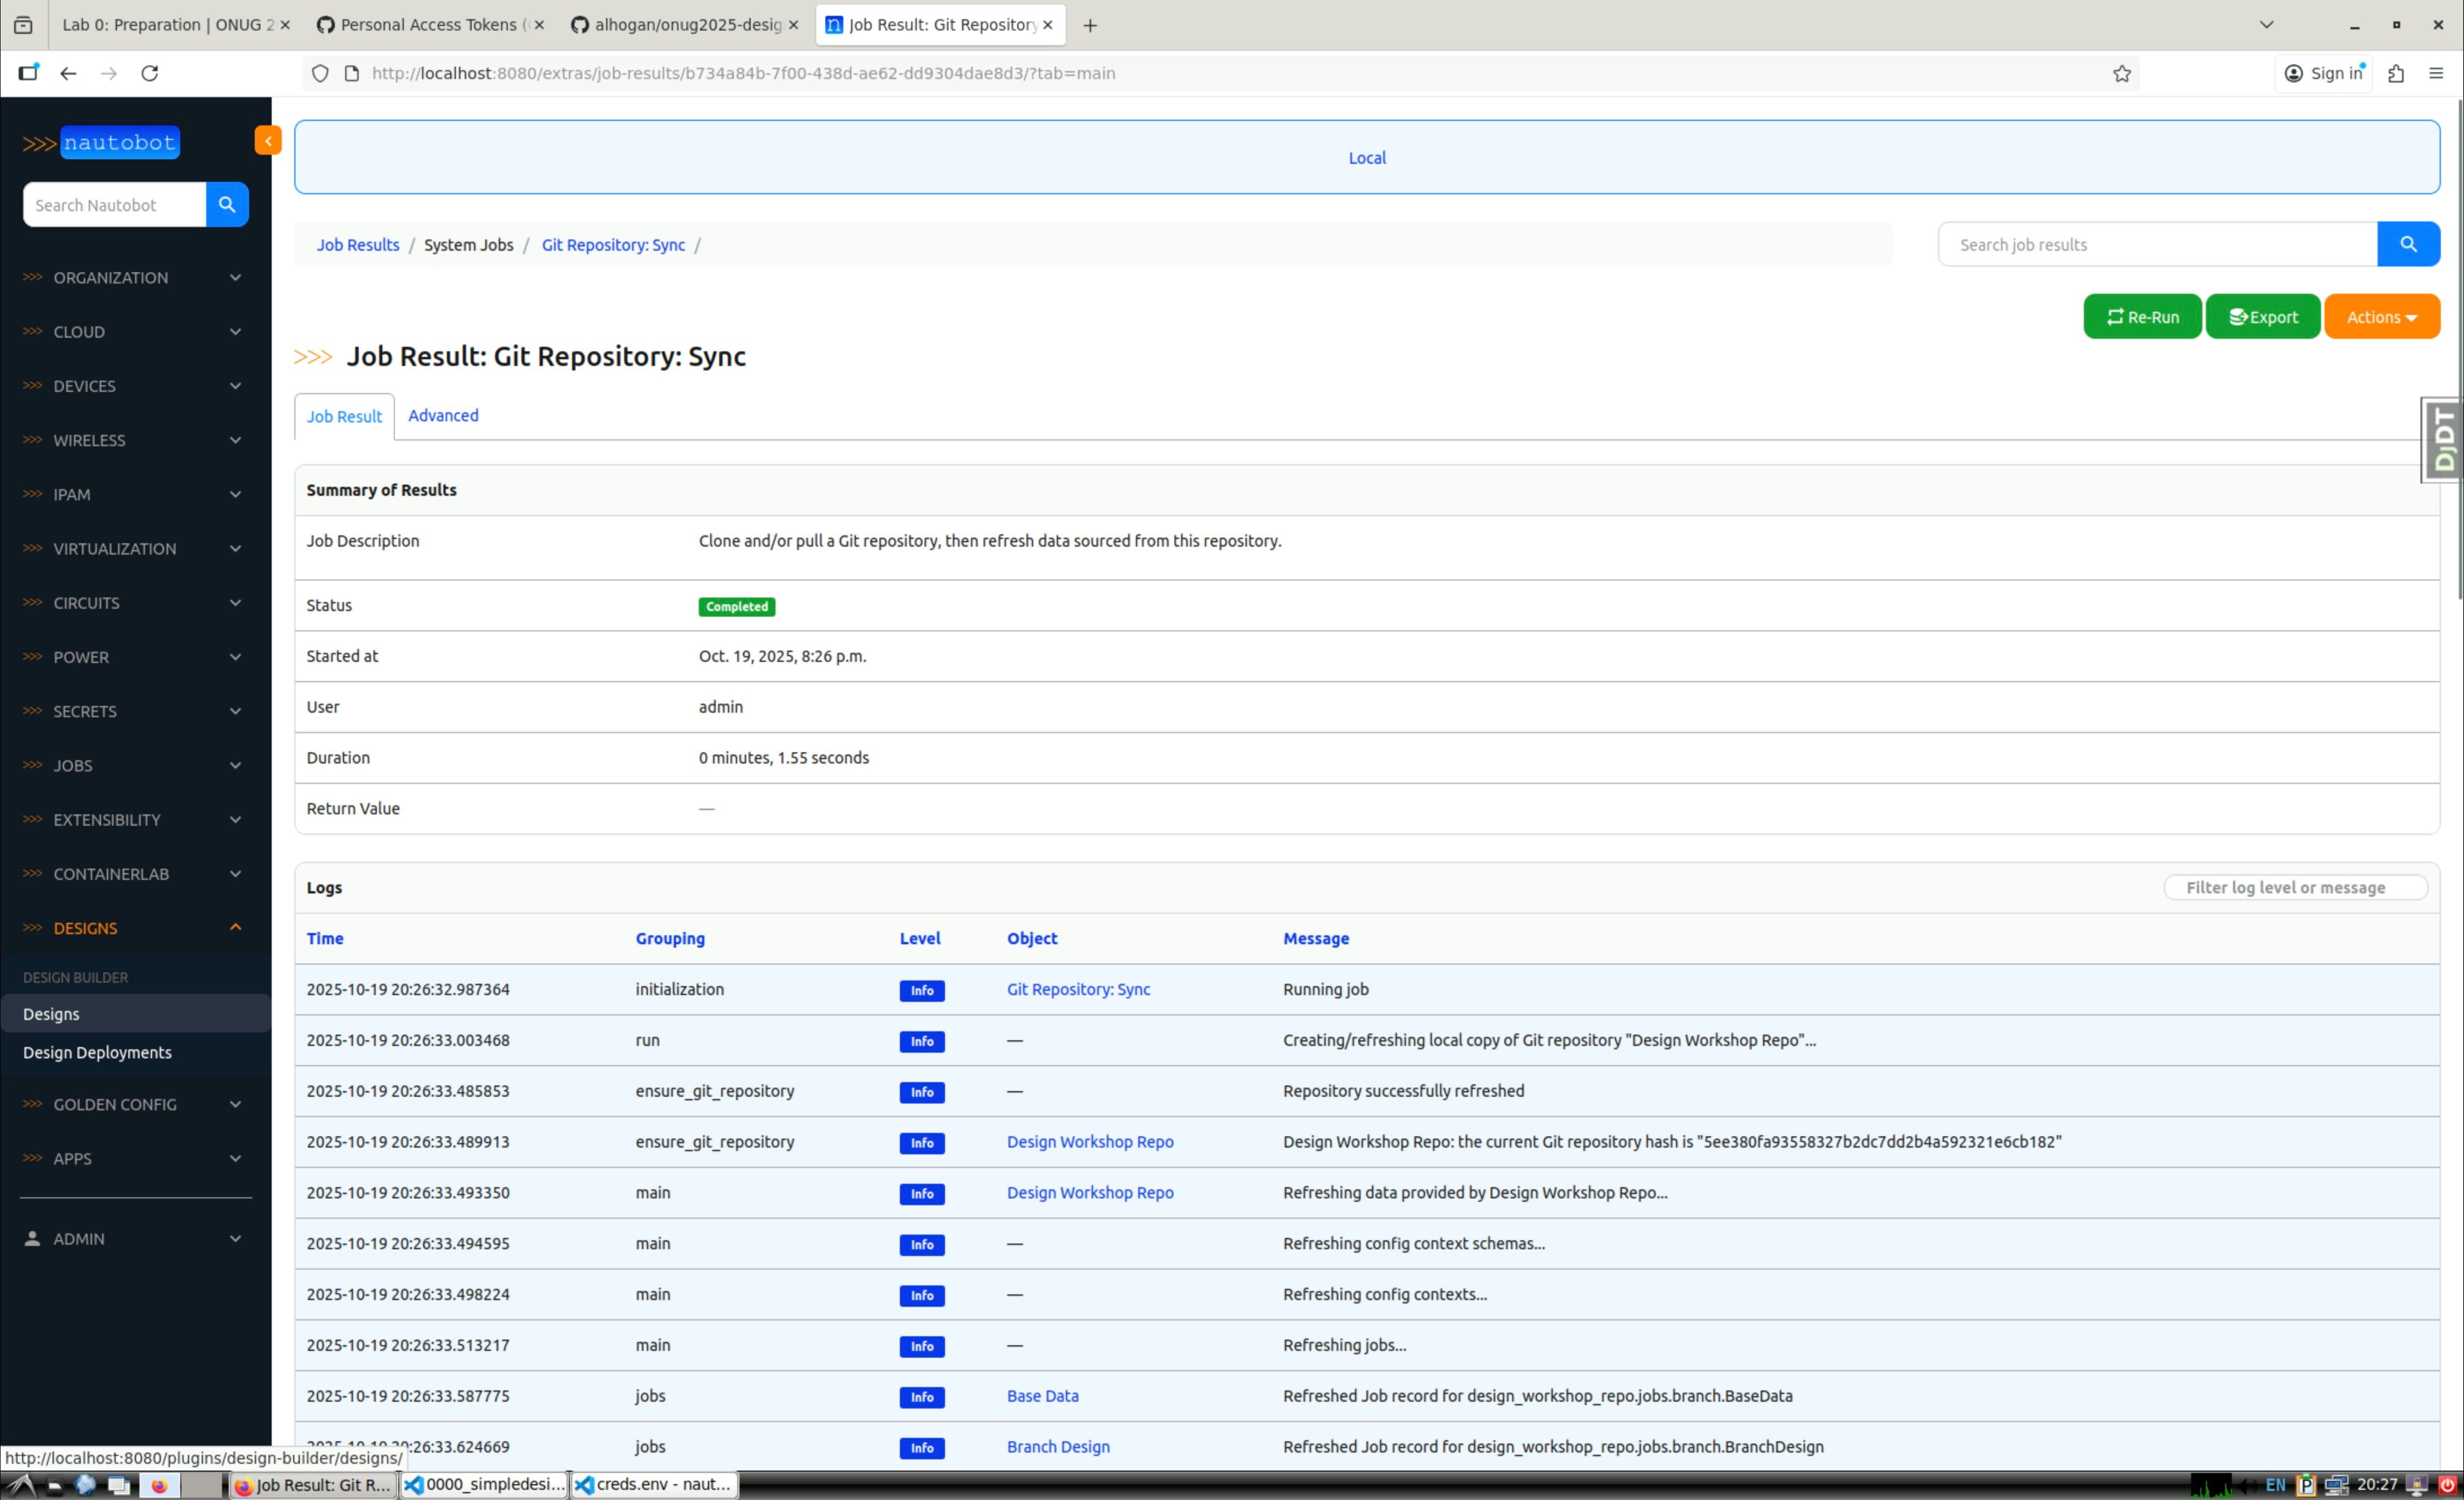
Task: Open the Django Debug Toolbar DJDT handle
Action: click(x=2443, y=440)
